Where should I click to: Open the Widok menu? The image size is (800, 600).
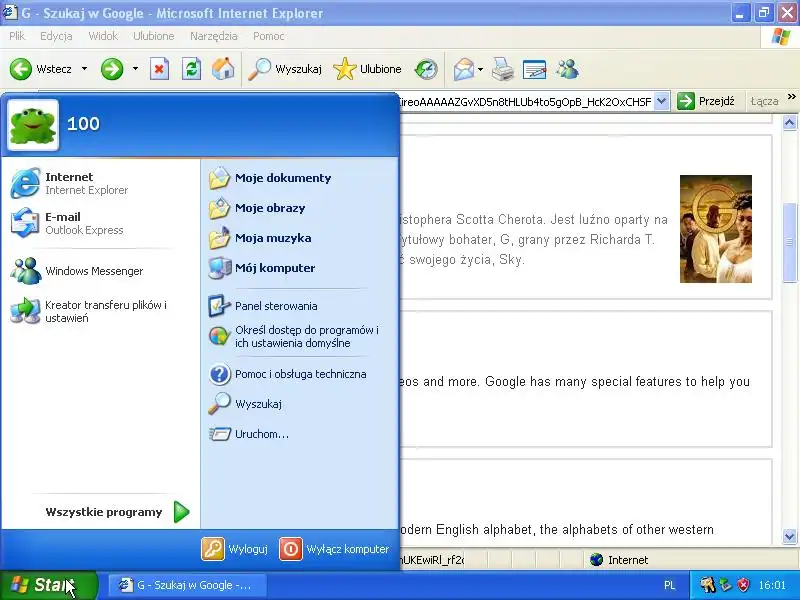pos(103,36)
